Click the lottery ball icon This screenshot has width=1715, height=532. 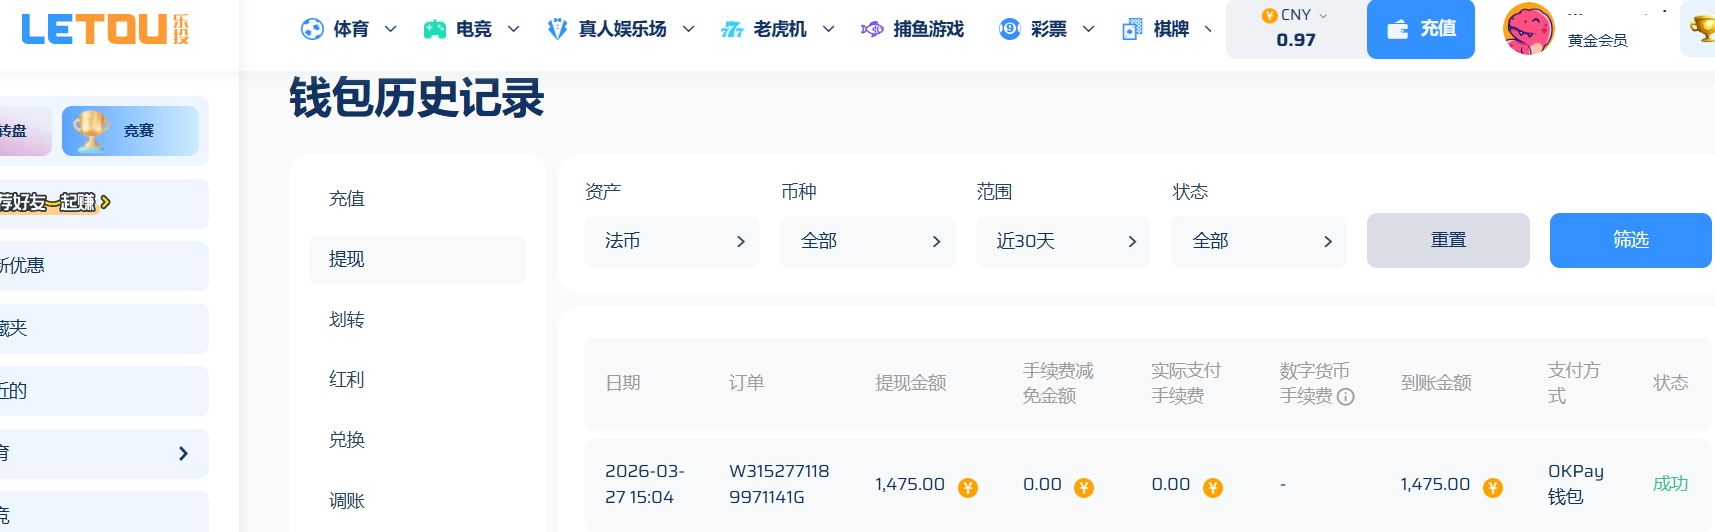click(1010, 30)
